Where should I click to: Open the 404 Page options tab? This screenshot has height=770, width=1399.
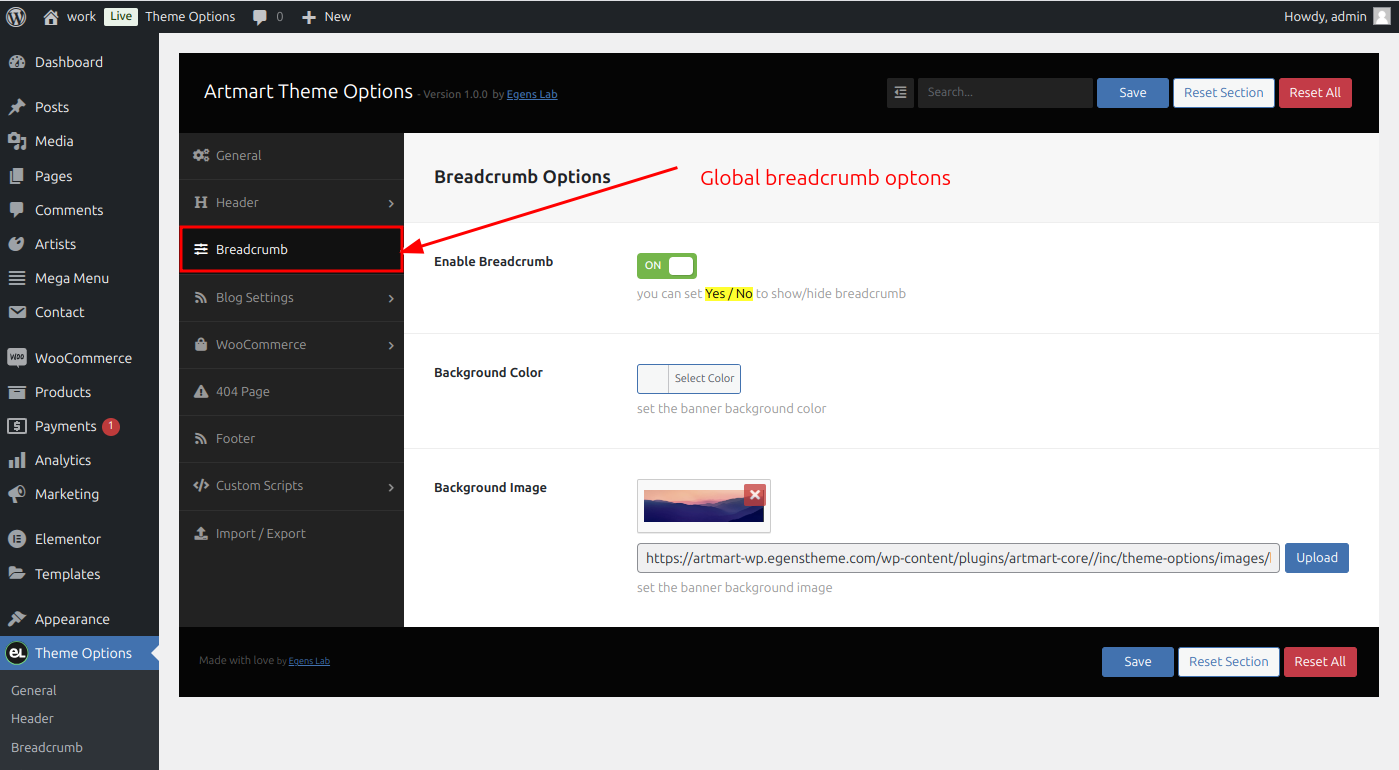[x=292, y=392]
